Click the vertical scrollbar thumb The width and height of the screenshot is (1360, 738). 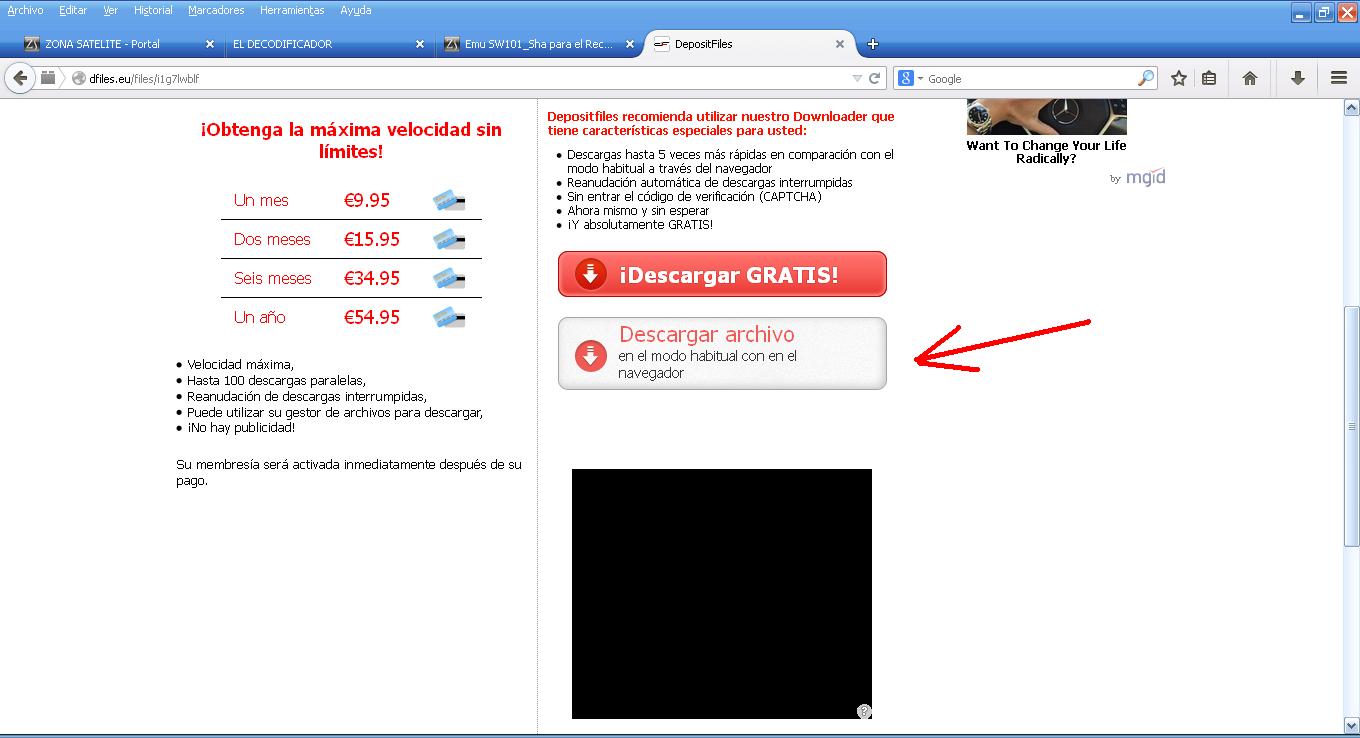pyautogui.click(x=1351, y=425)
